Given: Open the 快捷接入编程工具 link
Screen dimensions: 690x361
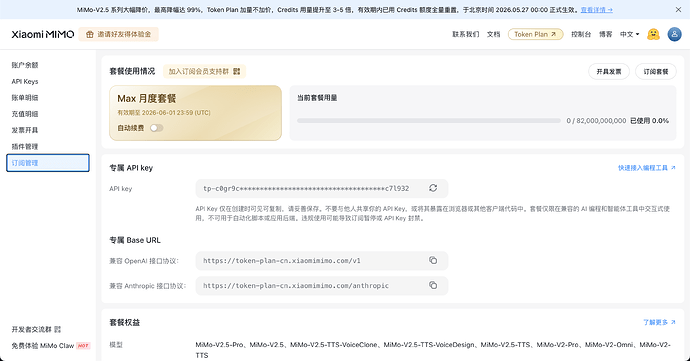Looking at the screenshot, I should 646,168.
